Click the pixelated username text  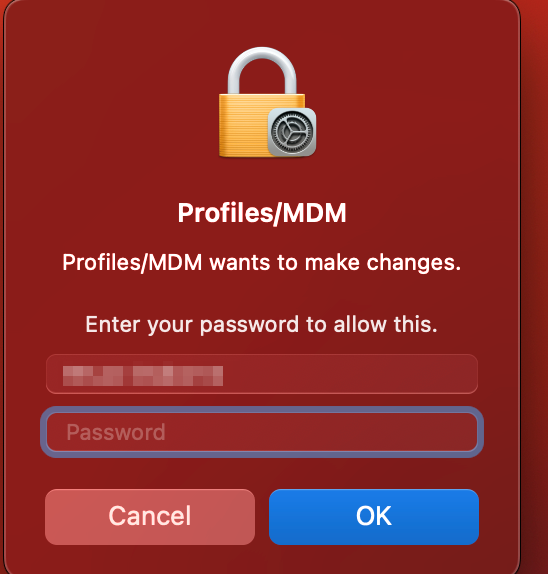(x=143, y=374)
